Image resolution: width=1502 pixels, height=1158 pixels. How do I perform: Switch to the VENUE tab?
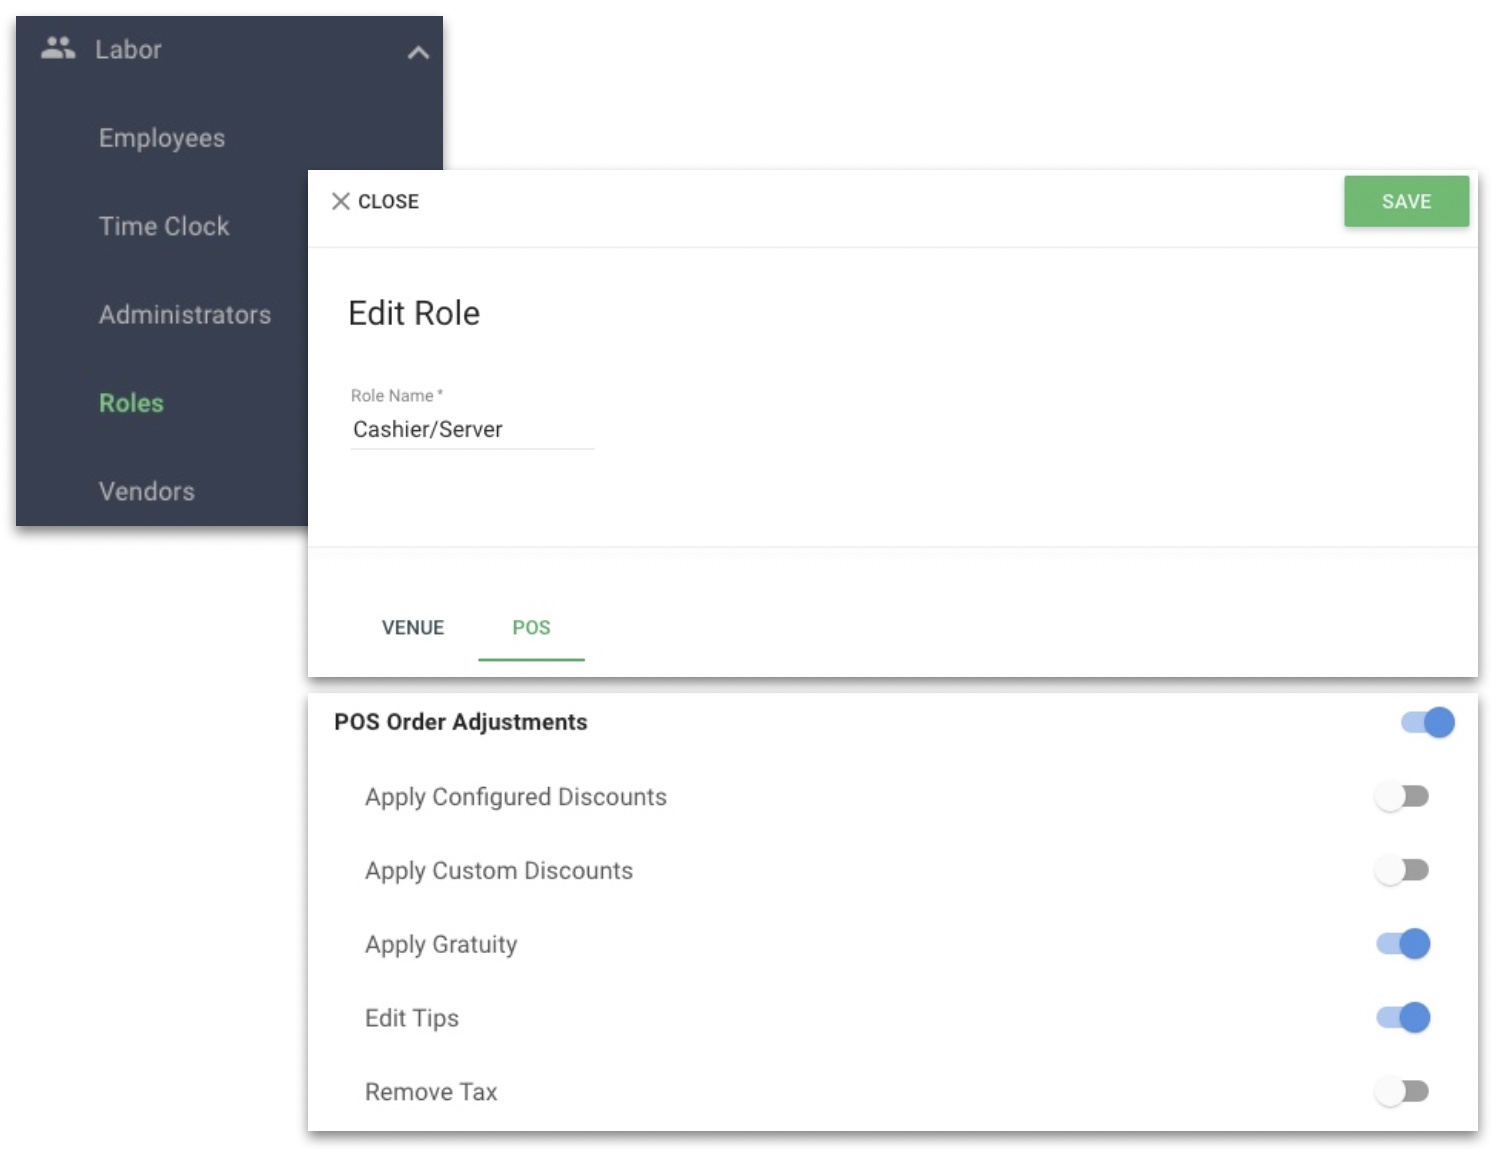(413, 627)
